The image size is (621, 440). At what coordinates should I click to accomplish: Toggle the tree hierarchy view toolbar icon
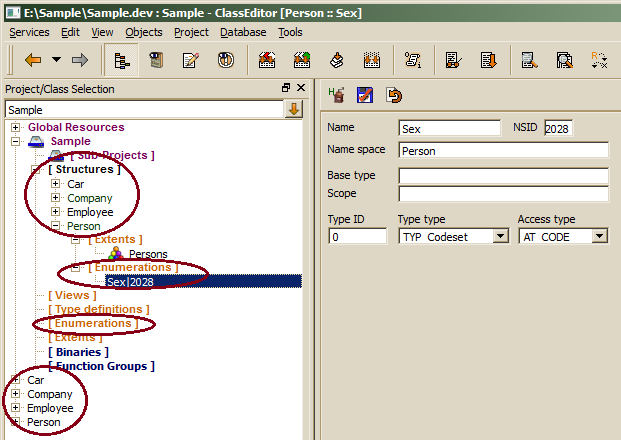(121, 61)
